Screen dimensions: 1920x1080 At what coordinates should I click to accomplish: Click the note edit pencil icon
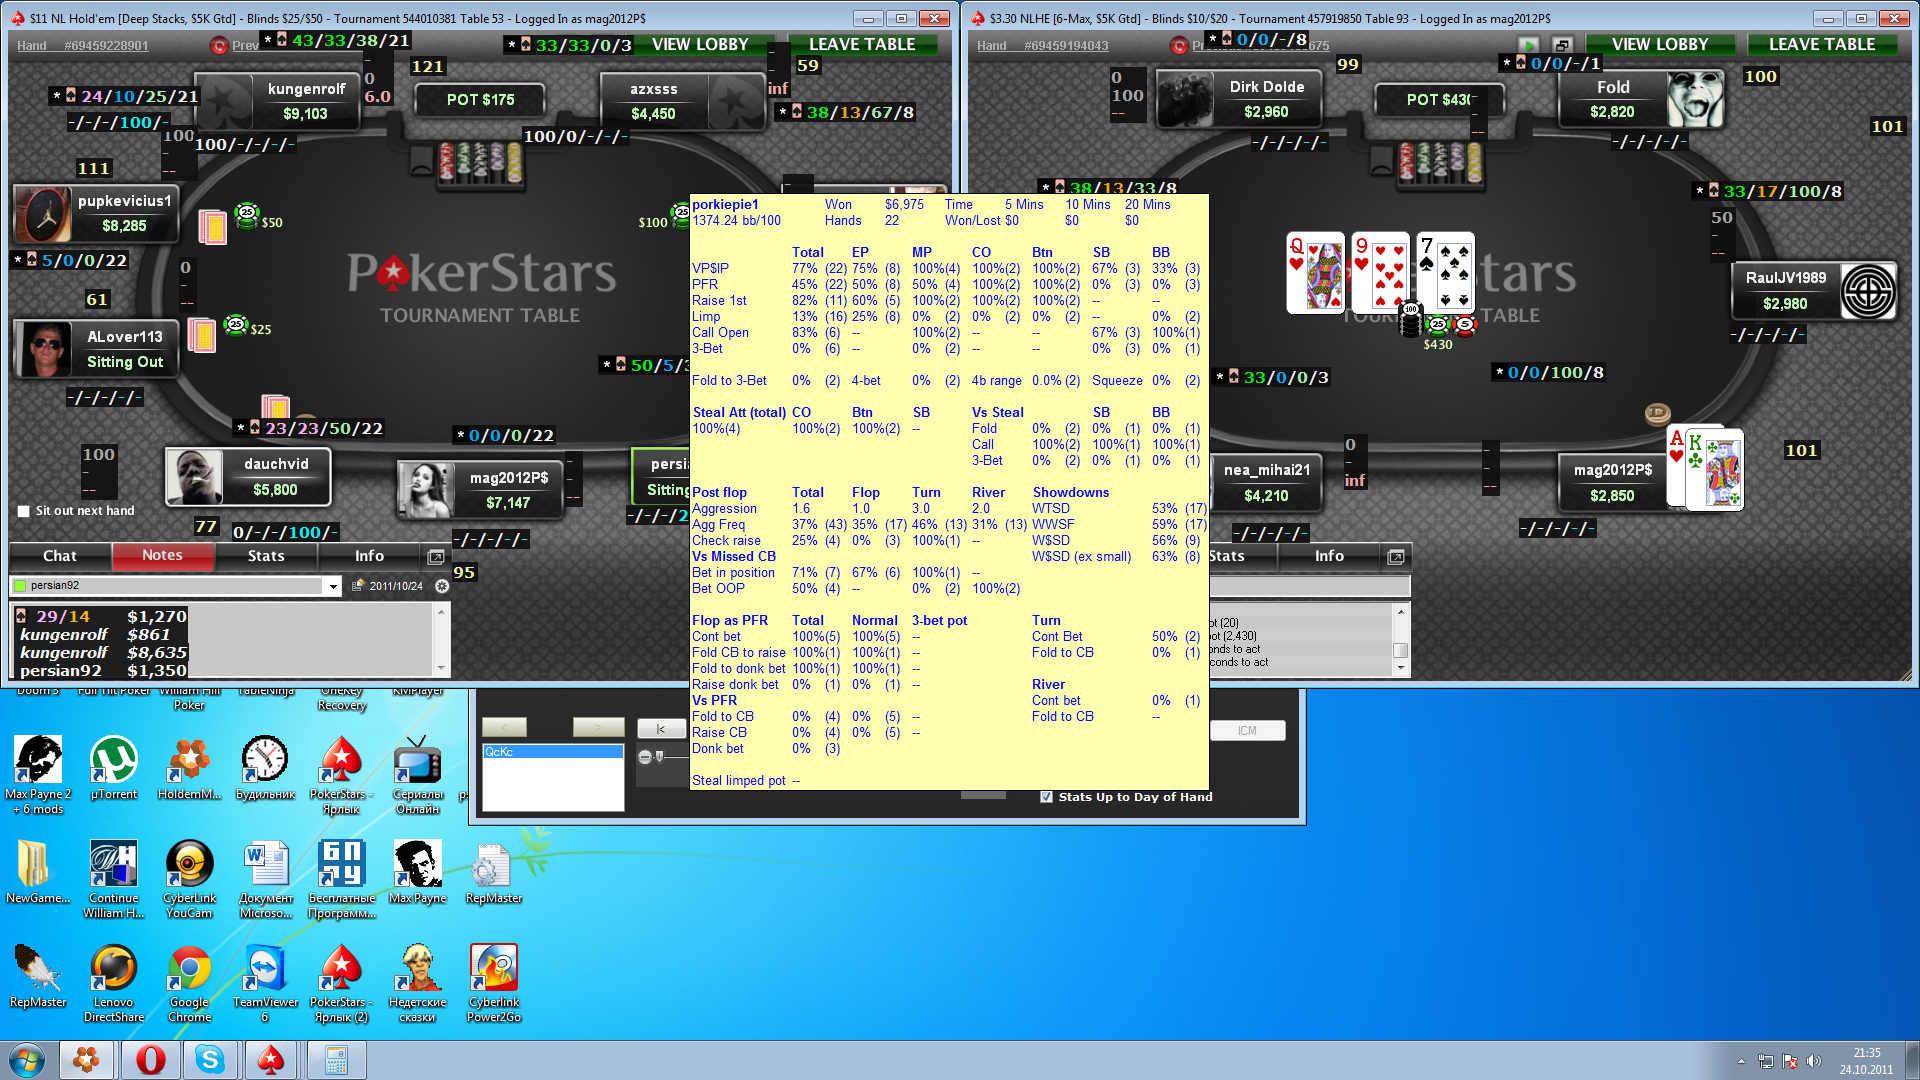tap(357, 586)
